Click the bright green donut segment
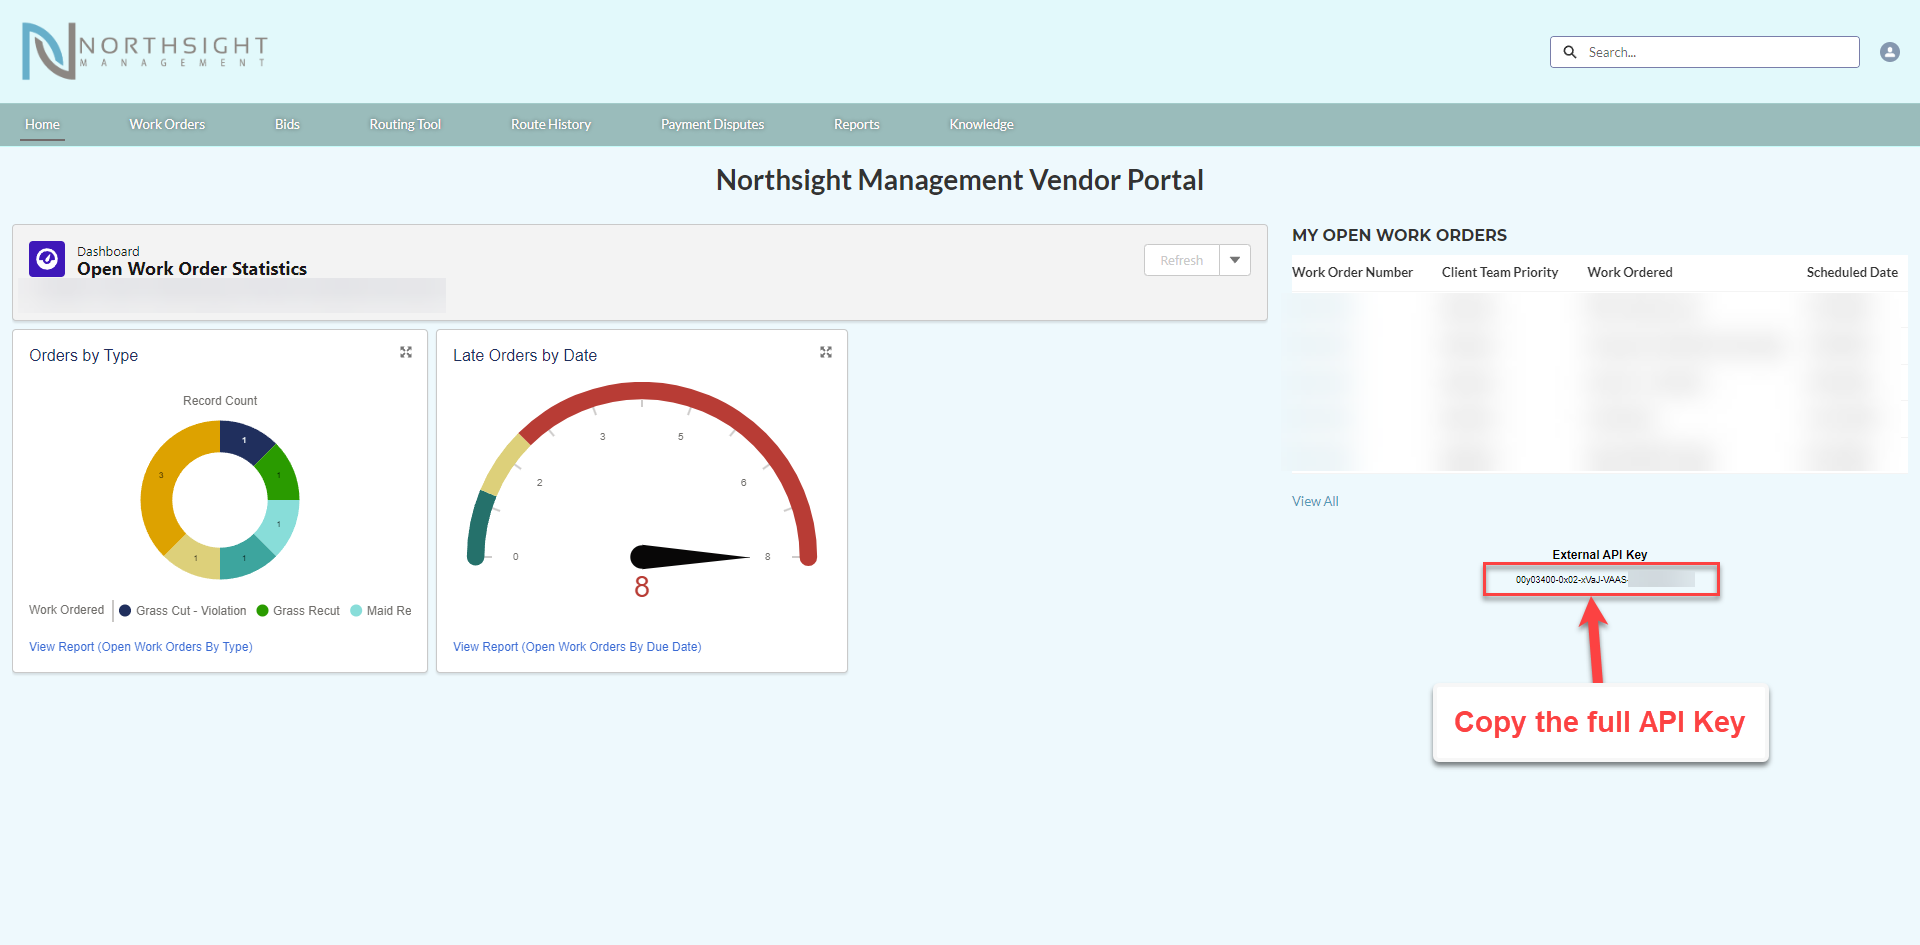The image size is (1920, 945). (279, 474)
